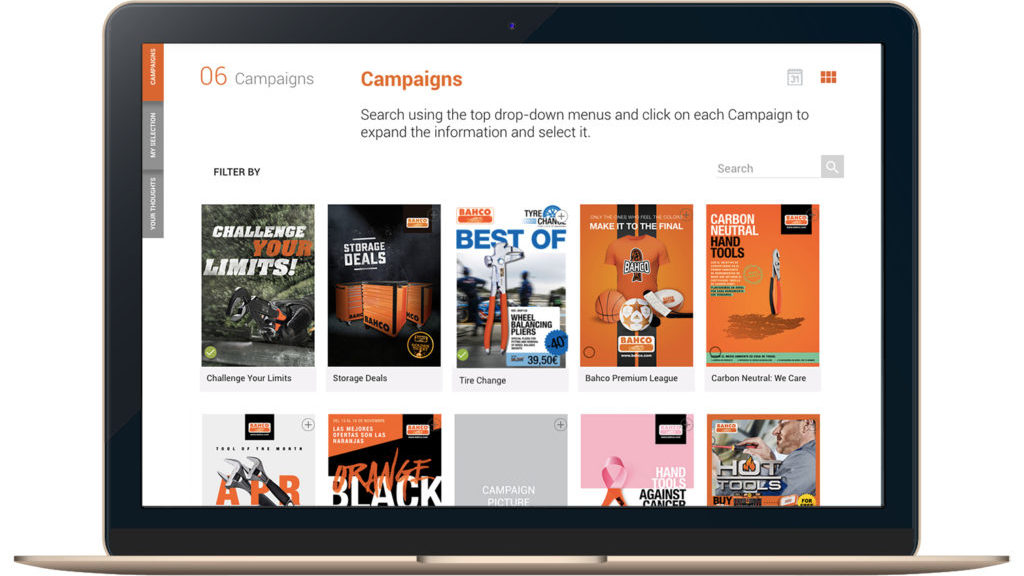Deselect Challenge Your Limits green checkmark

pyautogui.click(x=211, y=352)
